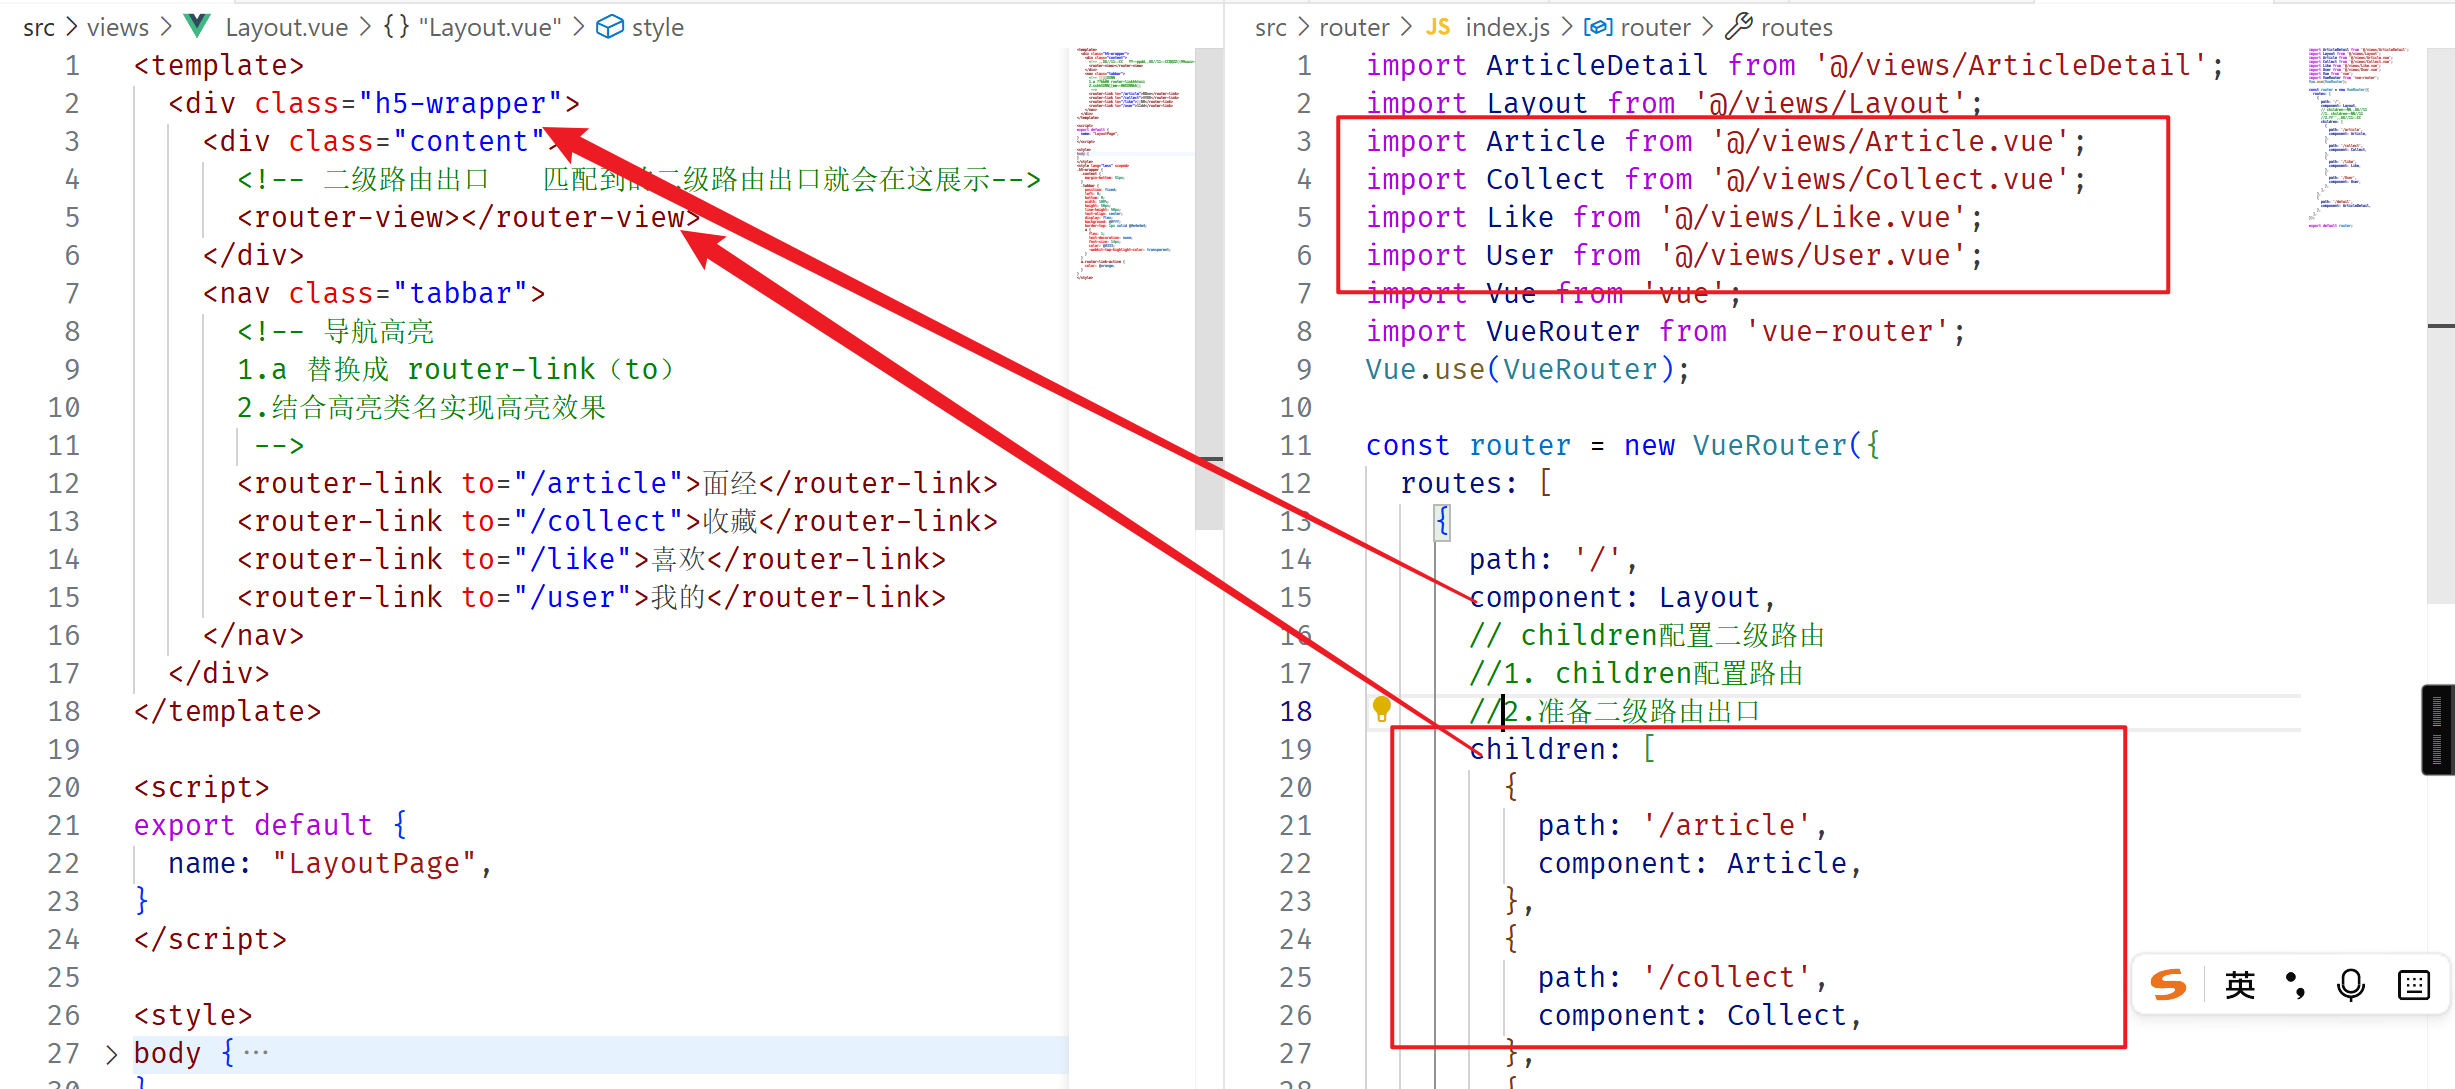The height and width of the screenshot is (1089, 2455).
Task: Open the views folder breadcrumb dropdown
Action: tap(117, 27)
